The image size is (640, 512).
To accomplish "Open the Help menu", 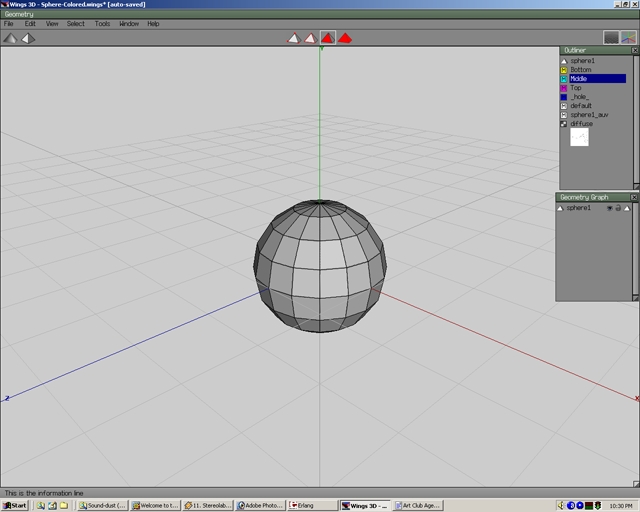I will coord(153,24).
